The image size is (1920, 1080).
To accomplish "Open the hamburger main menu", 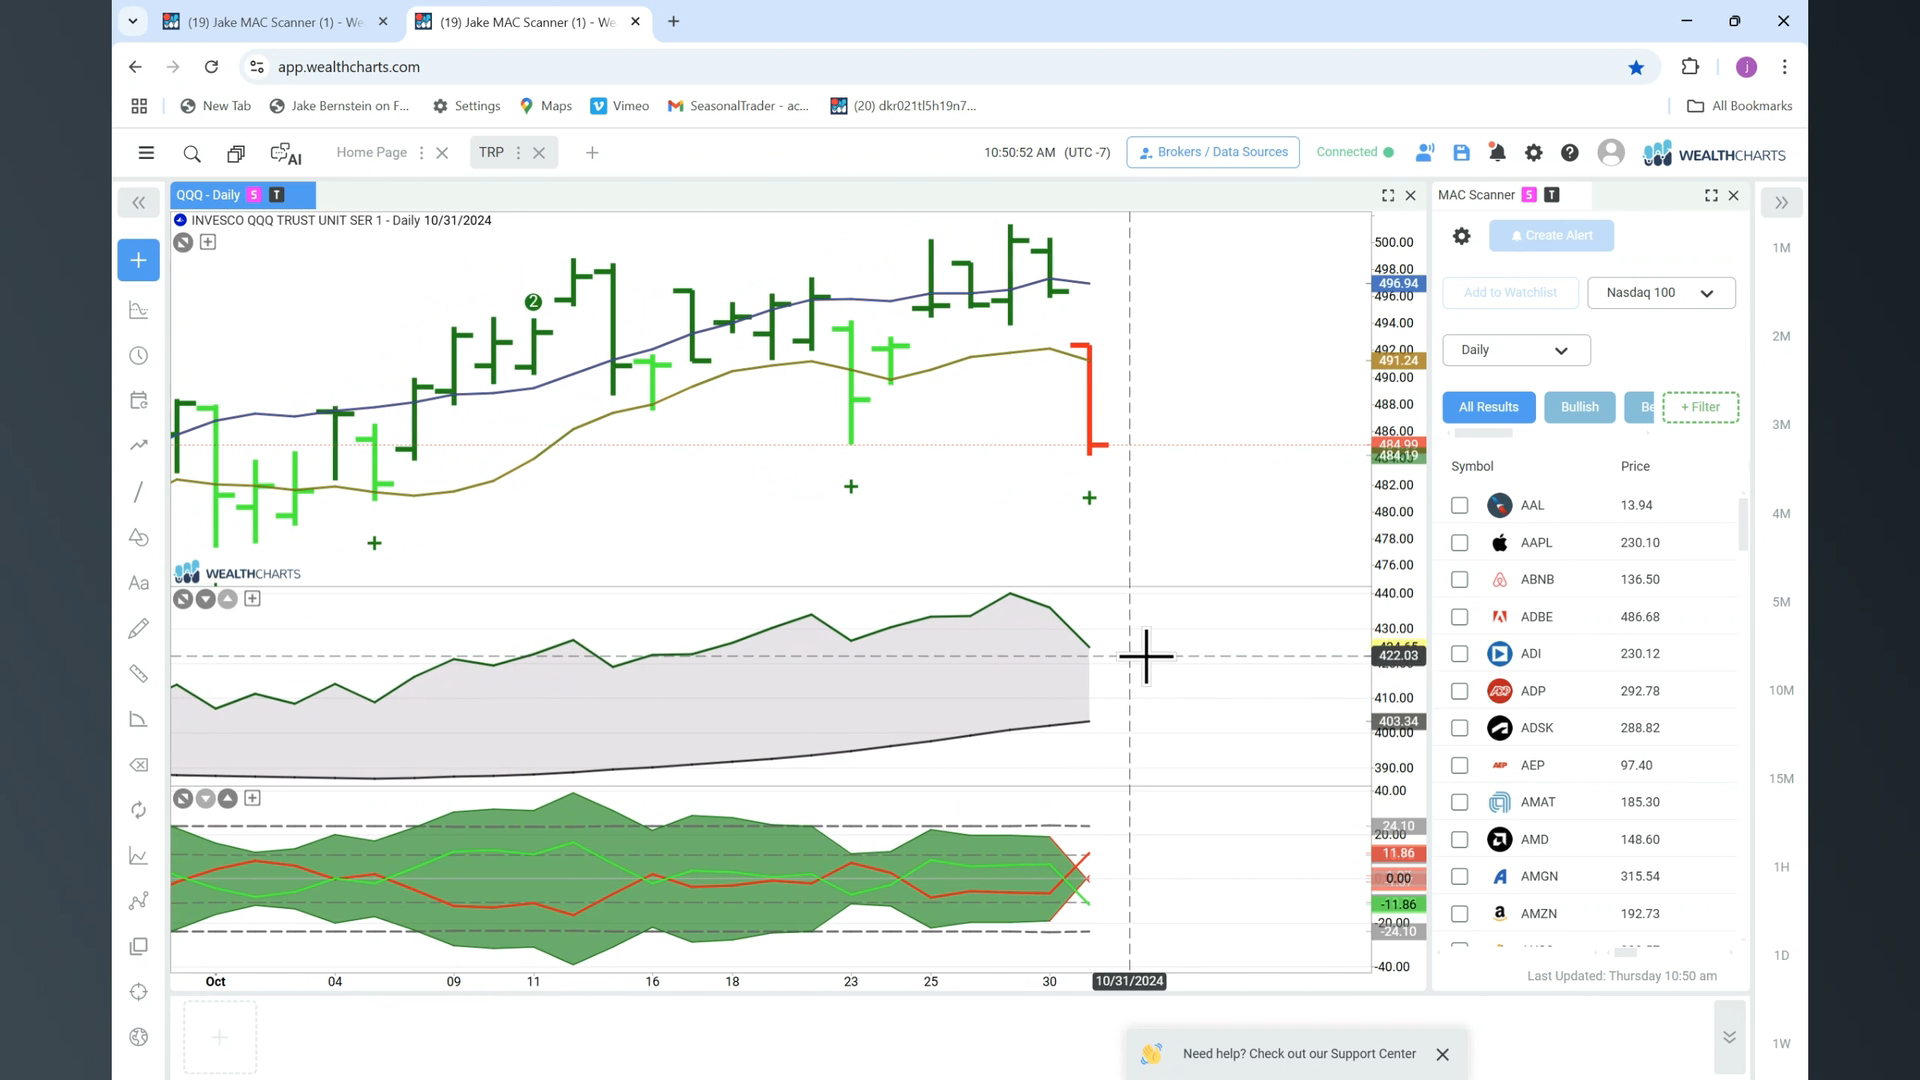I will (146, 153).
